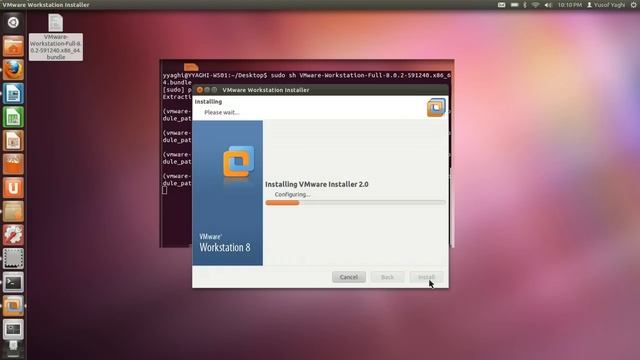Open the Yusof Yaghi user menu
The height and width of the screenshot is (360, 640).
pyautogui.click(x=606, y=5)
